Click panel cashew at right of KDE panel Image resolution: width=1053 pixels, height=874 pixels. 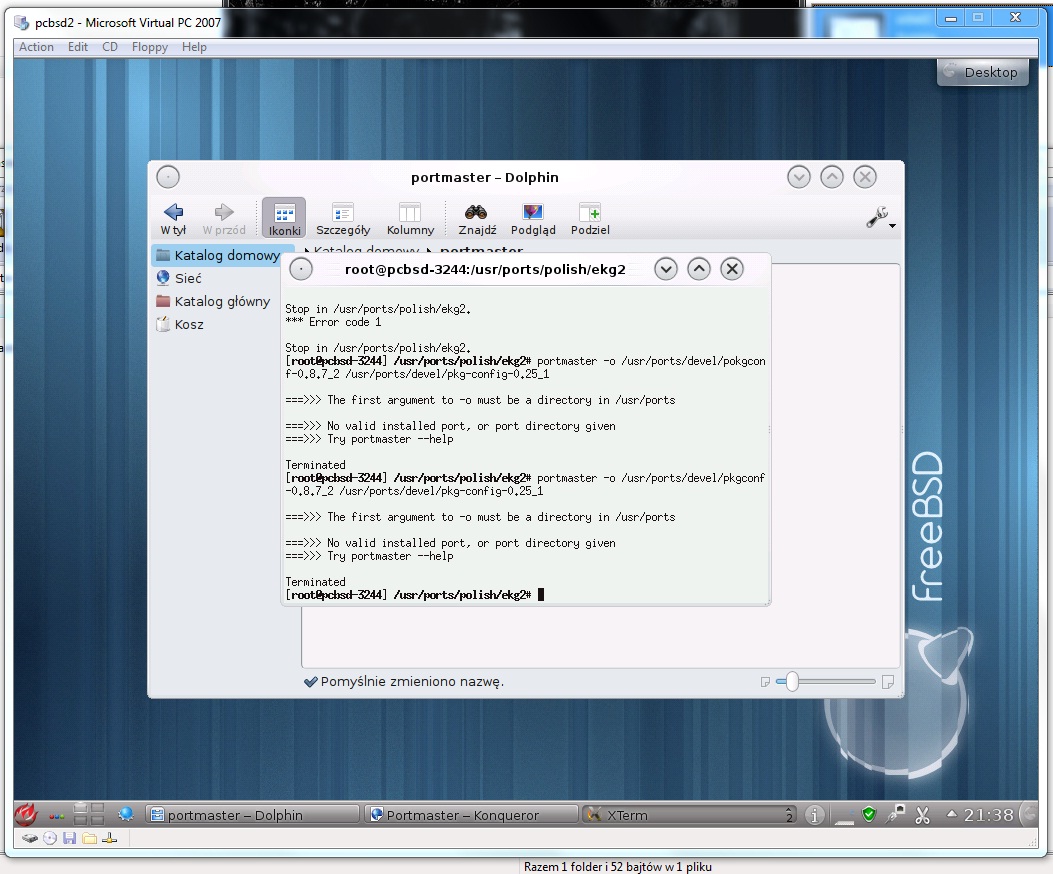(x=1028, y=815)
